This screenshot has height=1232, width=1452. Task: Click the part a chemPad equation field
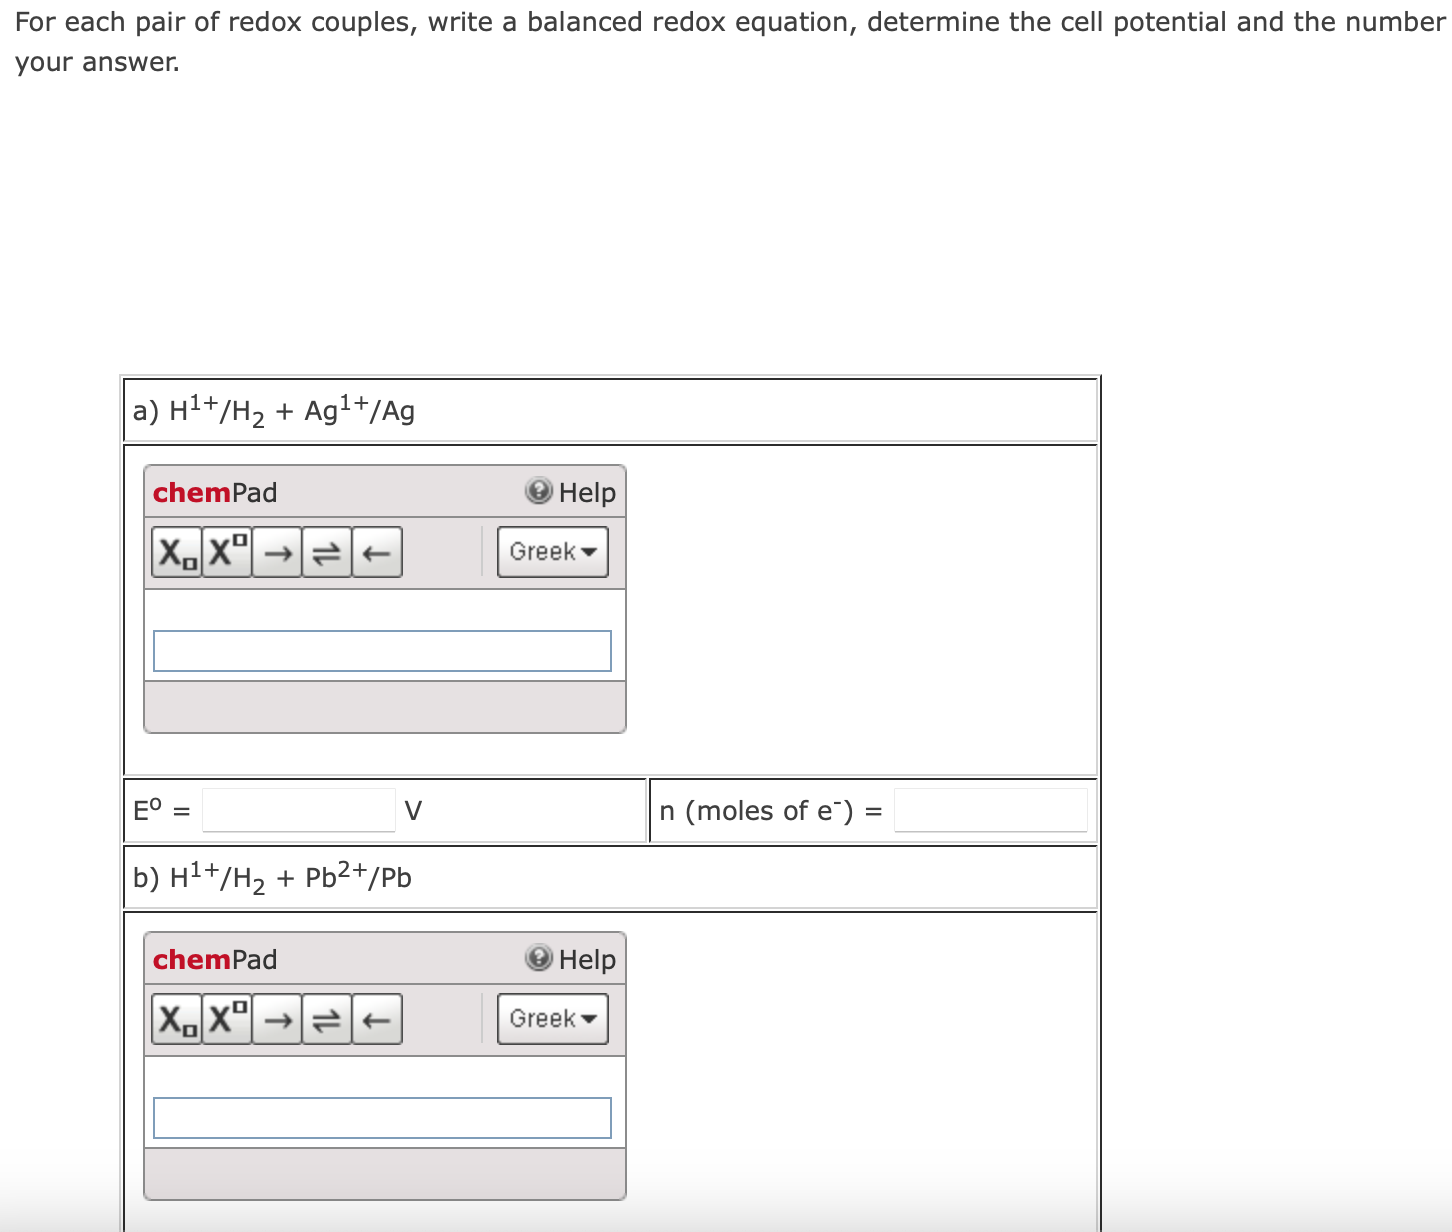pos(382,651)
